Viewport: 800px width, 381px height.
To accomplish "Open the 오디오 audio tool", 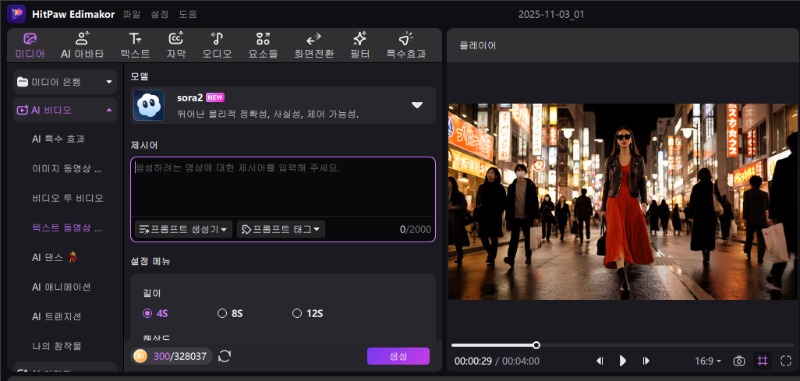I will tap(217, 45).
